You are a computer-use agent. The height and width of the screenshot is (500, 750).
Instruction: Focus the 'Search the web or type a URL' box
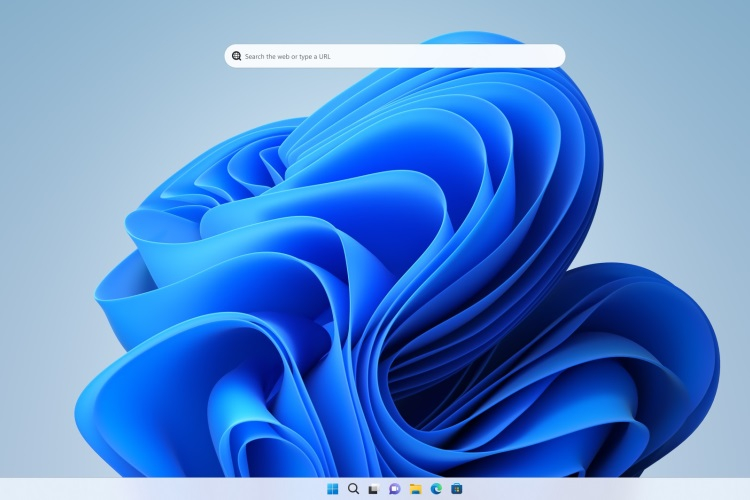coord(395,56)
